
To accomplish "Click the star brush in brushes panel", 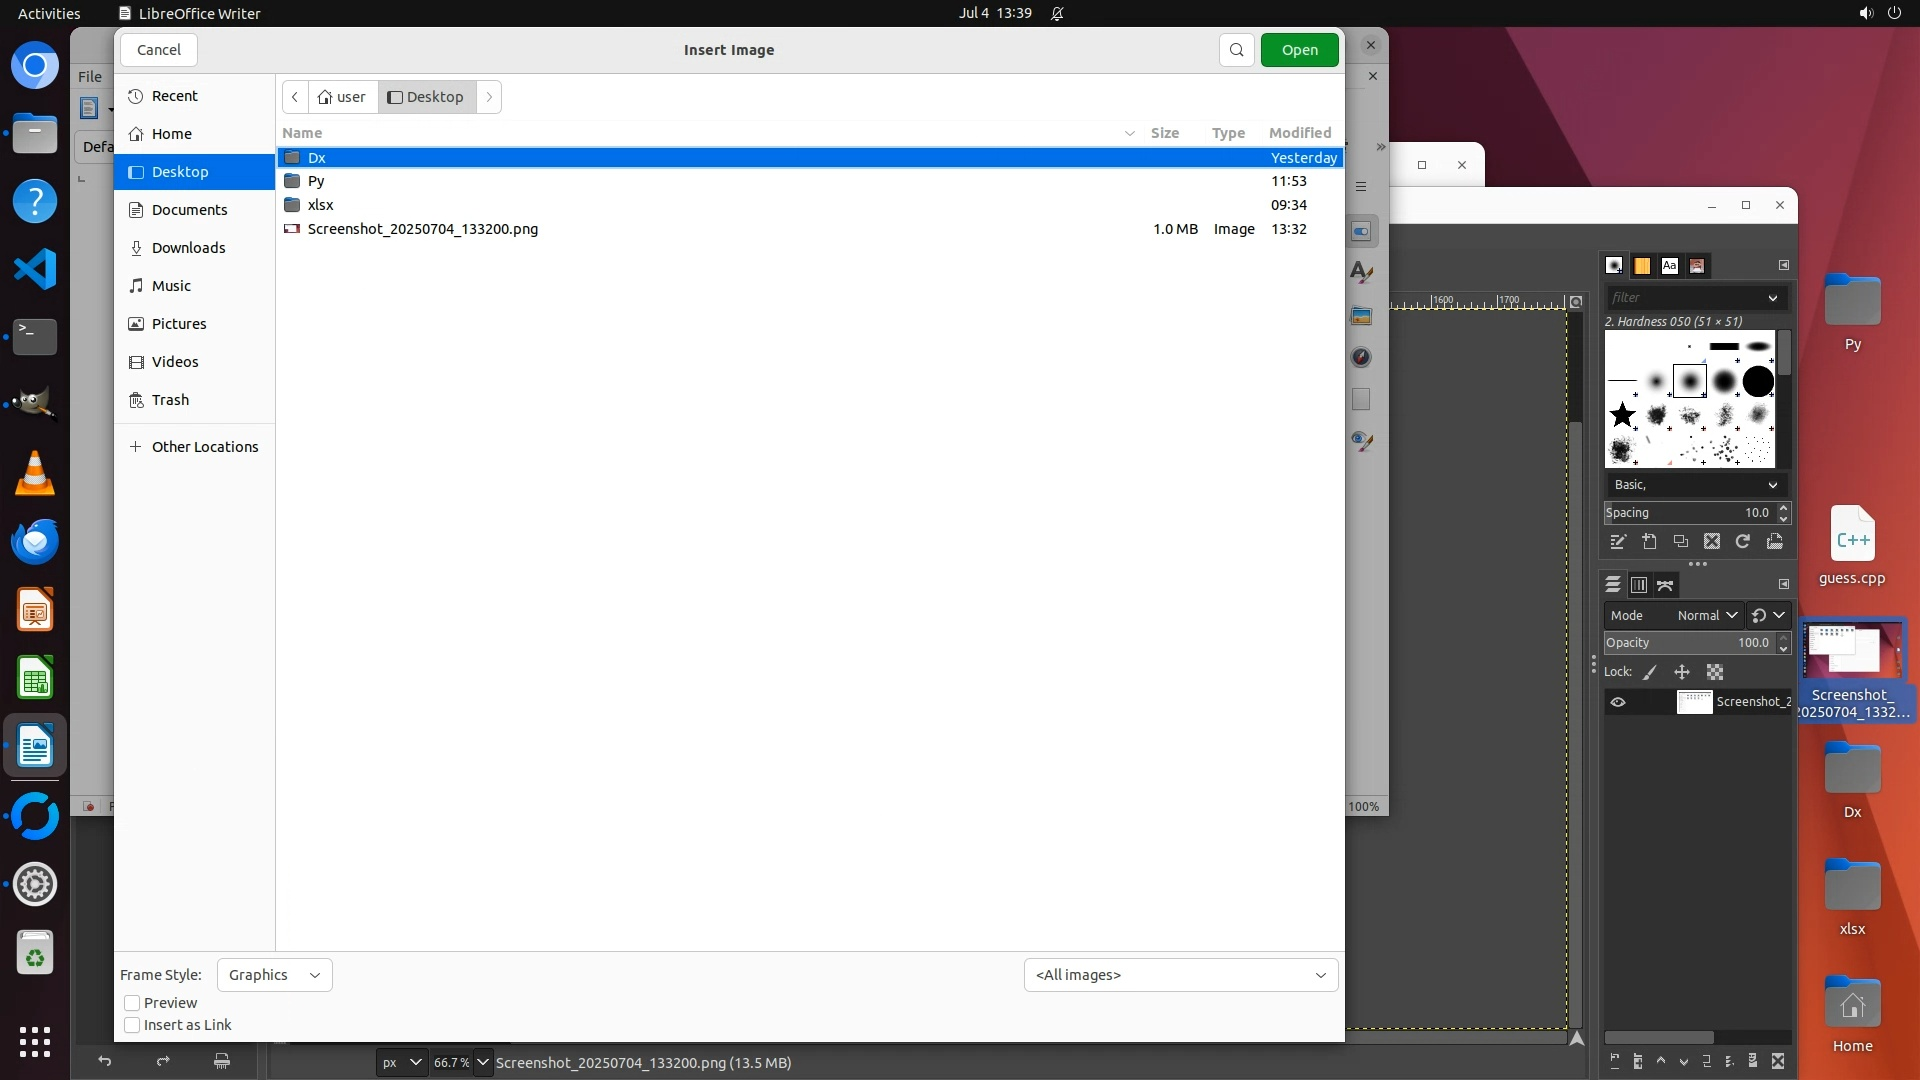I will click(x=1622, y=415).
